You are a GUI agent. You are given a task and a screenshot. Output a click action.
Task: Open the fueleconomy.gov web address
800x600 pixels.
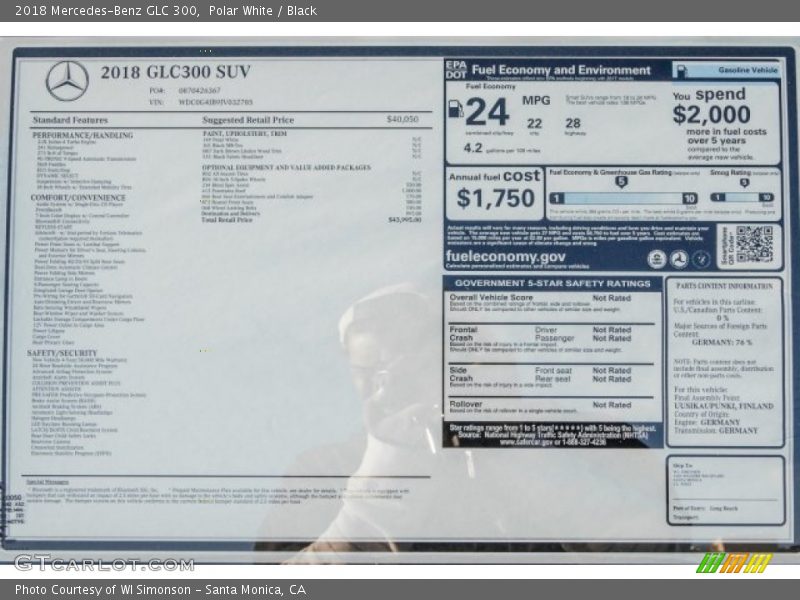[506, 256]
